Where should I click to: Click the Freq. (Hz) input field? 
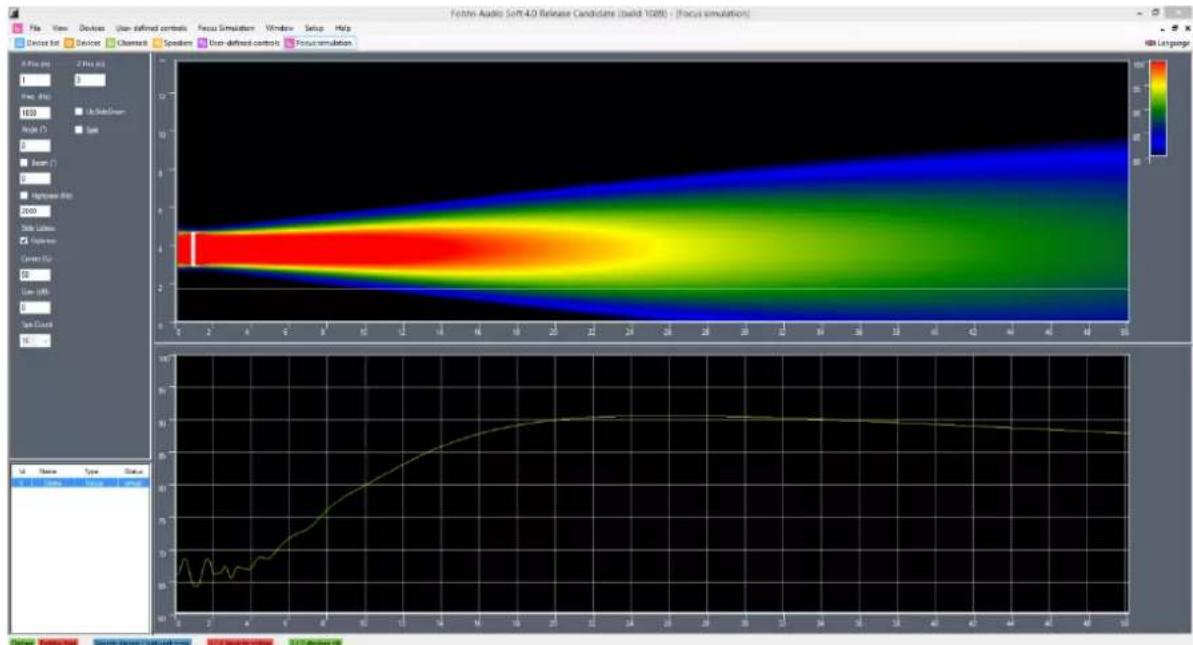(x=35, y=113)
